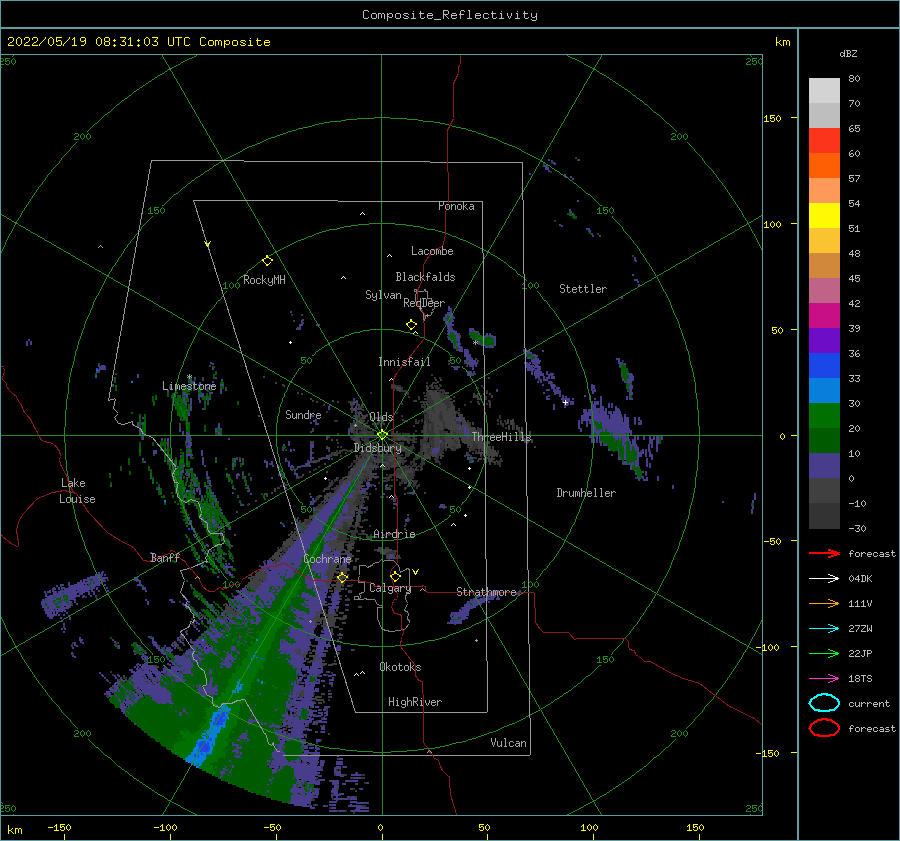
Task: Select the white 04DK arrow icon
Action: pyautogui.click(x=824, y=579)
